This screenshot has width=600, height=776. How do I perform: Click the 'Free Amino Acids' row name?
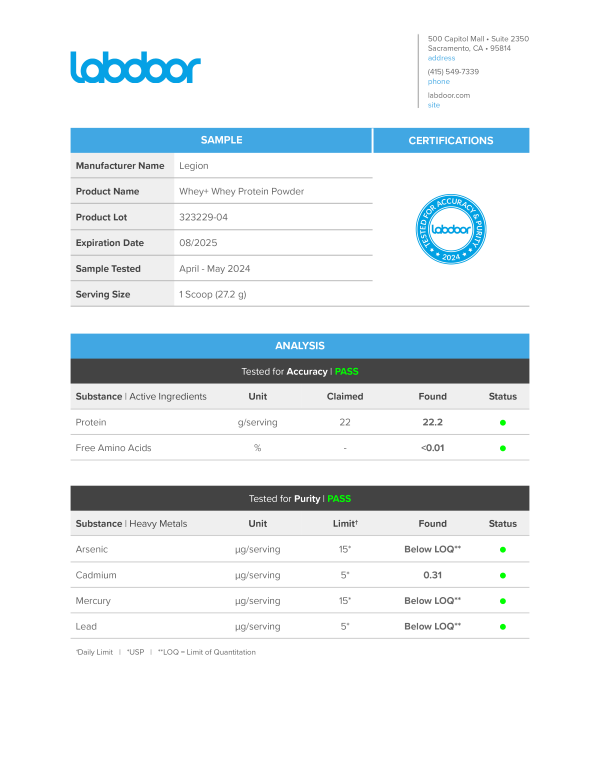coord(113,448)
